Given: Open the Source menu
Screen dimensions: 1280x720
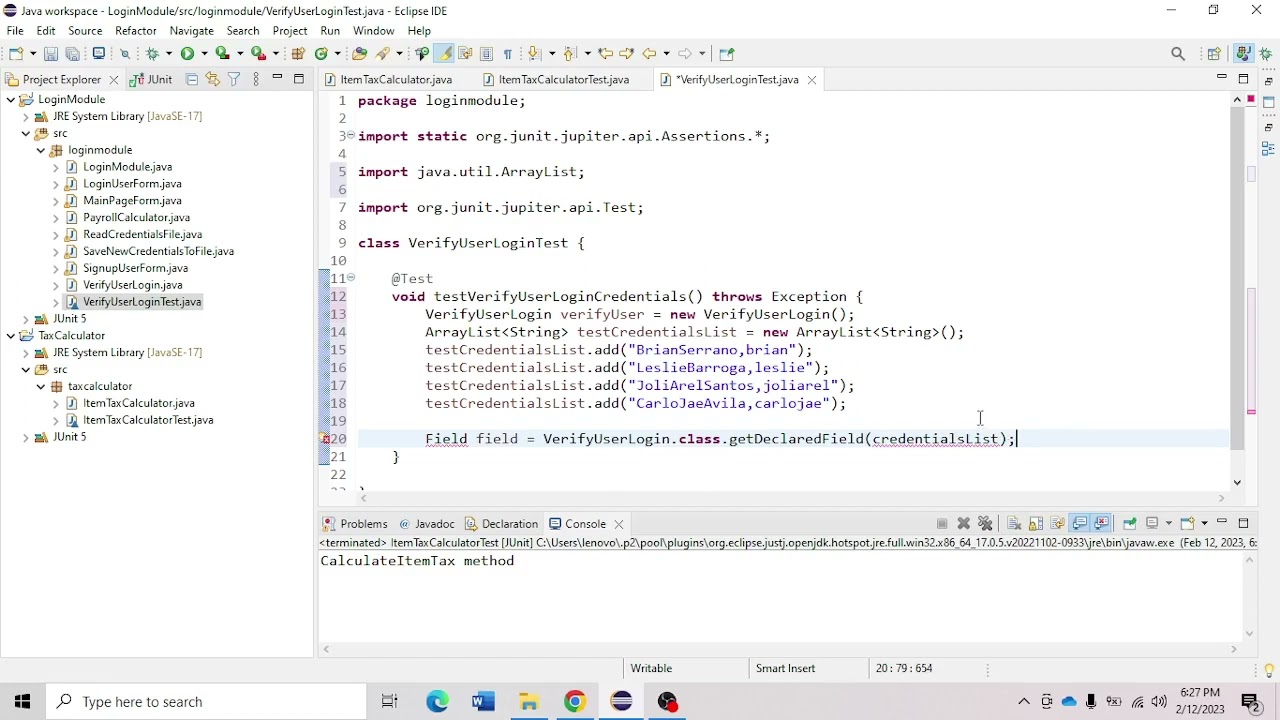Looking at the screenshot, I should pos(85,31).
